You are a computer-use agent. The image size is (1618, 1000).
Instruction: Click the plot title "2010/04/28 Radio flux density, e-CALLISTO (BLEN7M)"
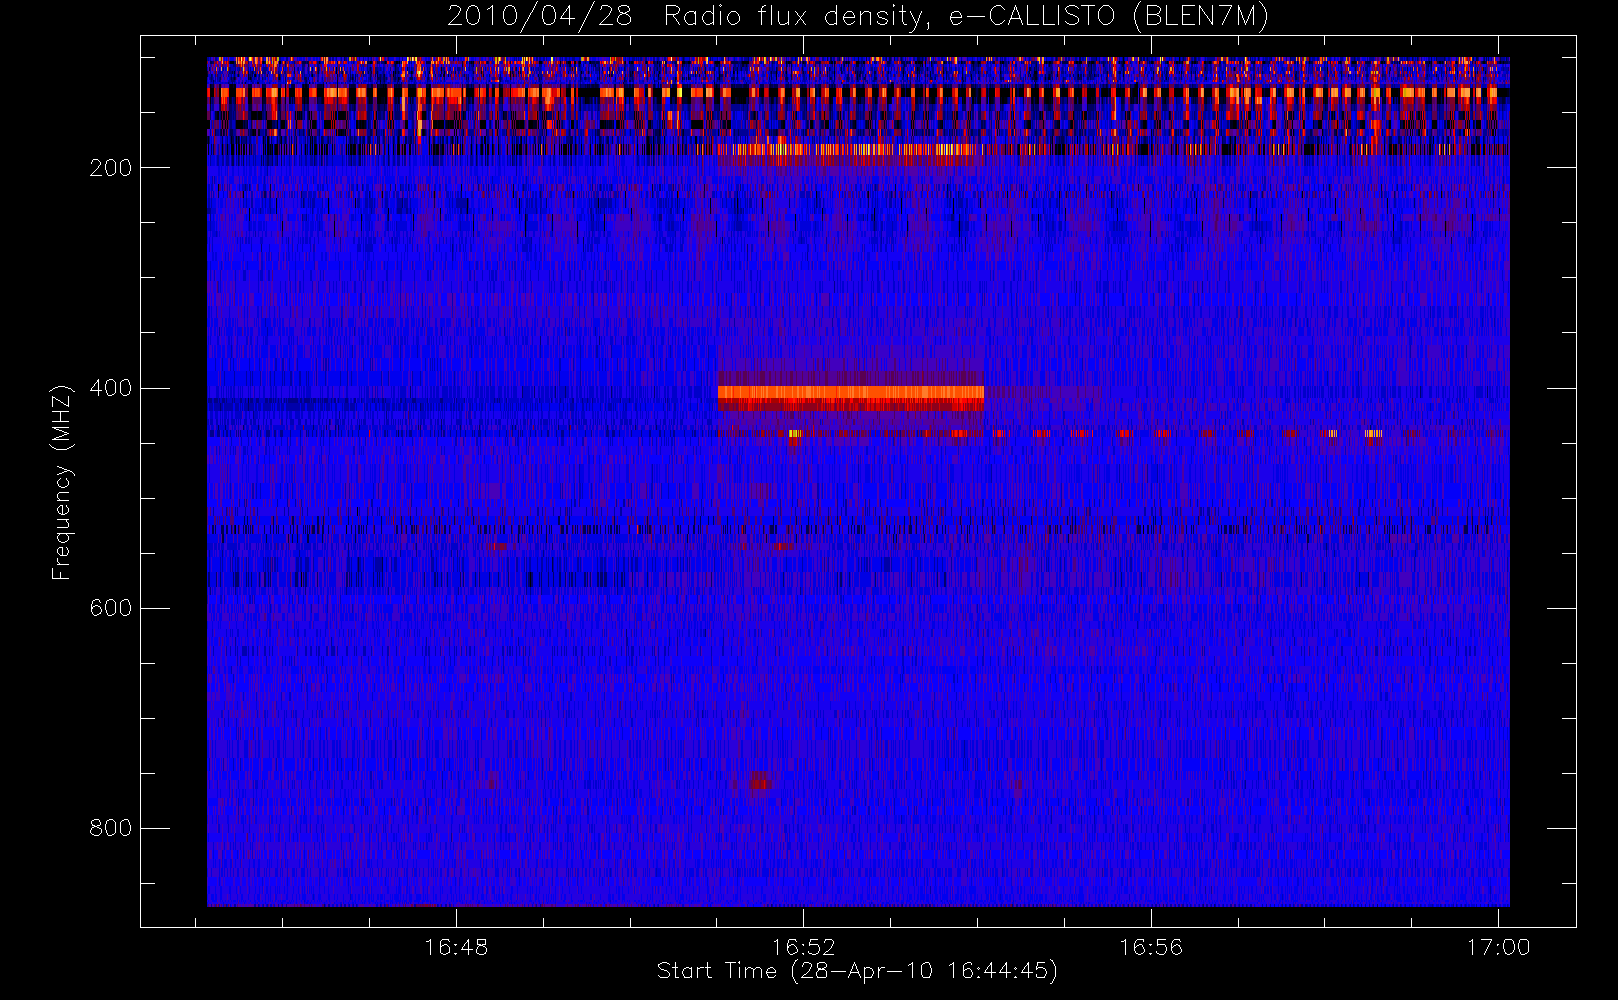pyautogui.click(x=857, y=17)
